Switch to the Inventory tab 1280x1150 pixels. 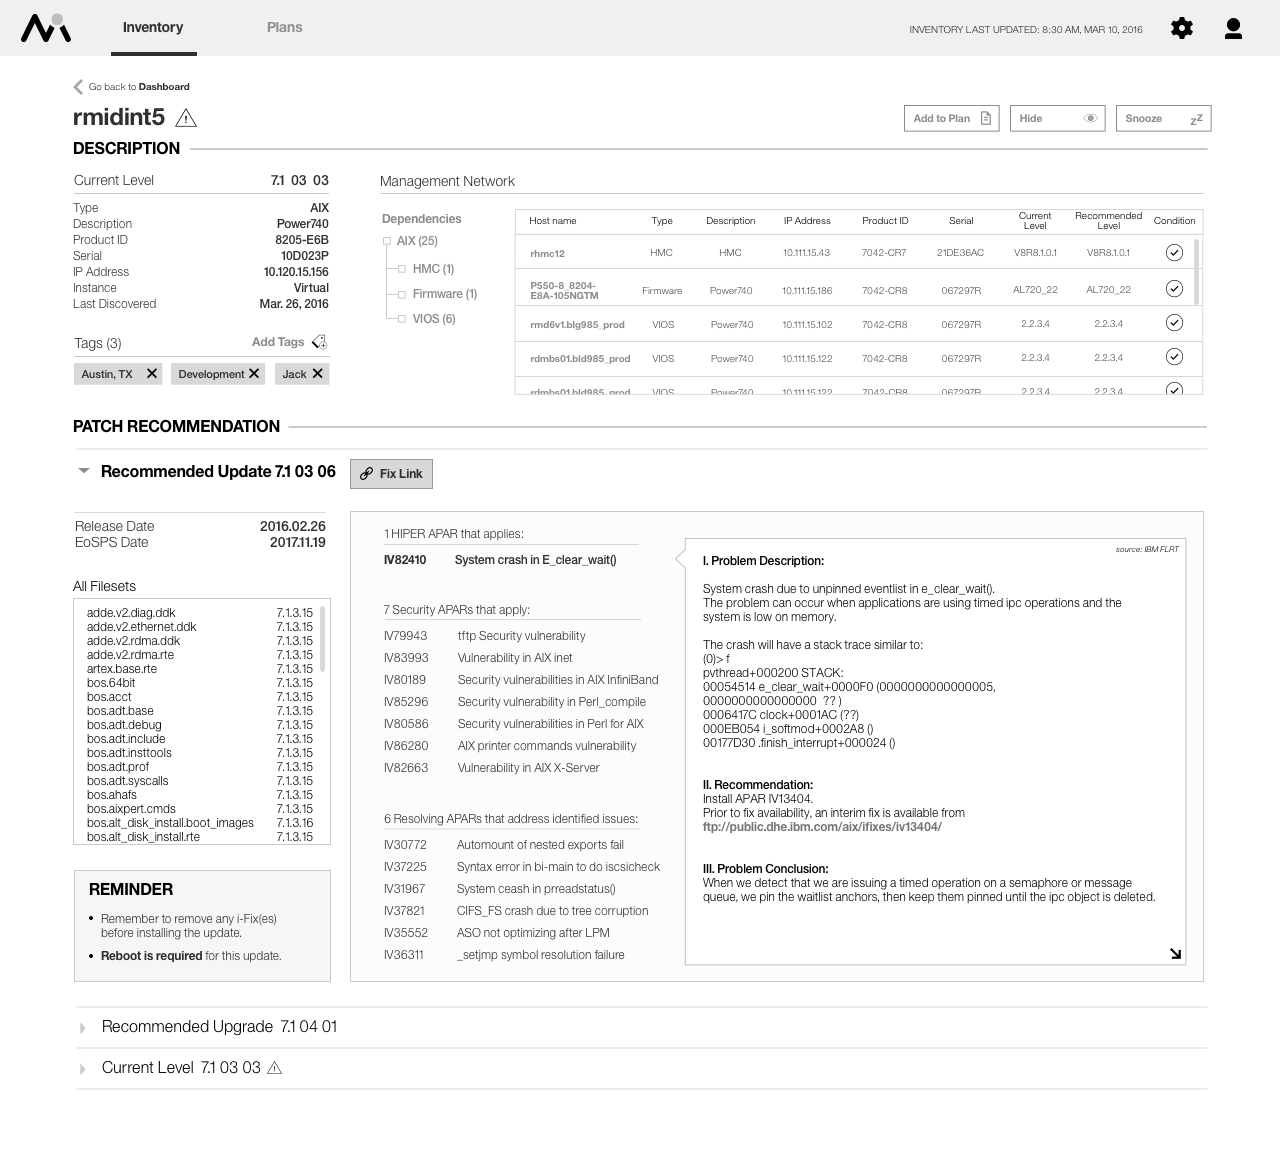153,28
